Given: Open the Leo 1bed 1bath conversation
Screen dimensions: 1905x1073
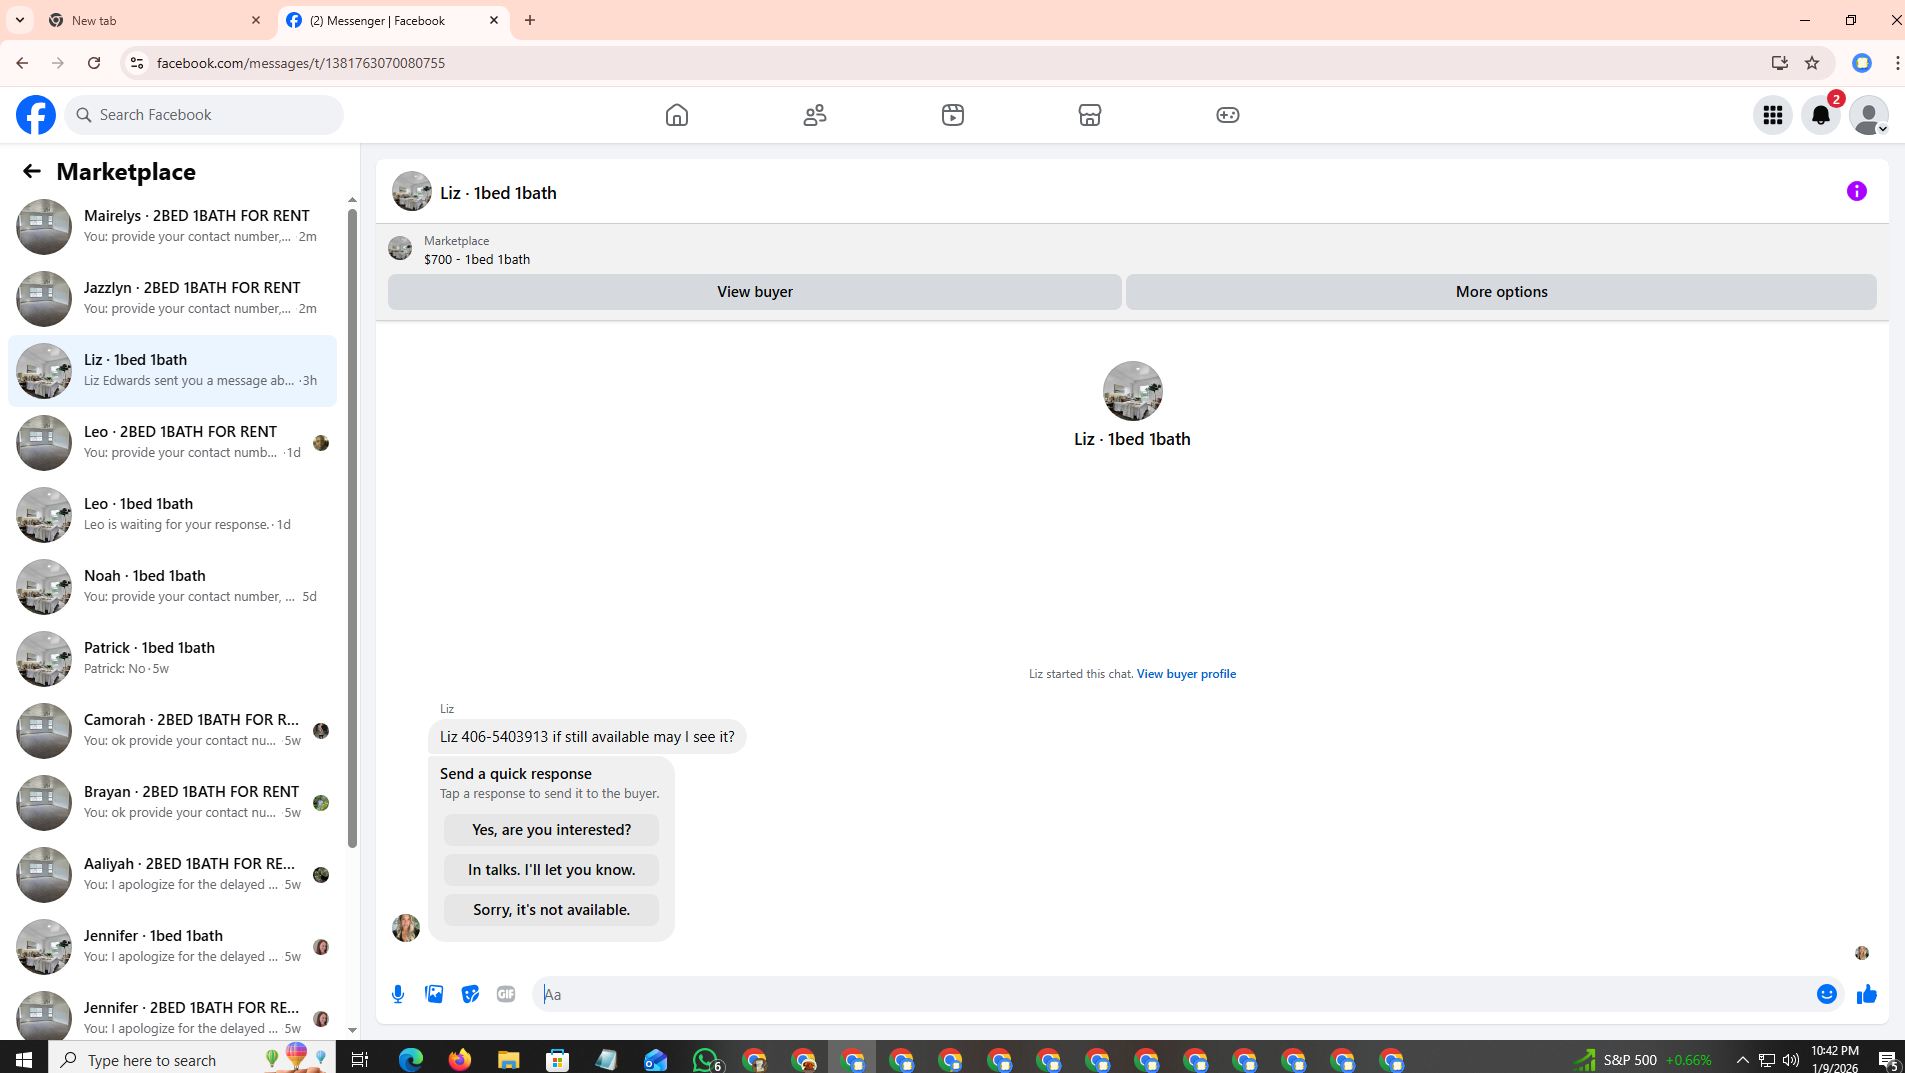Looking at the screenshot, I should coord(172,515).
